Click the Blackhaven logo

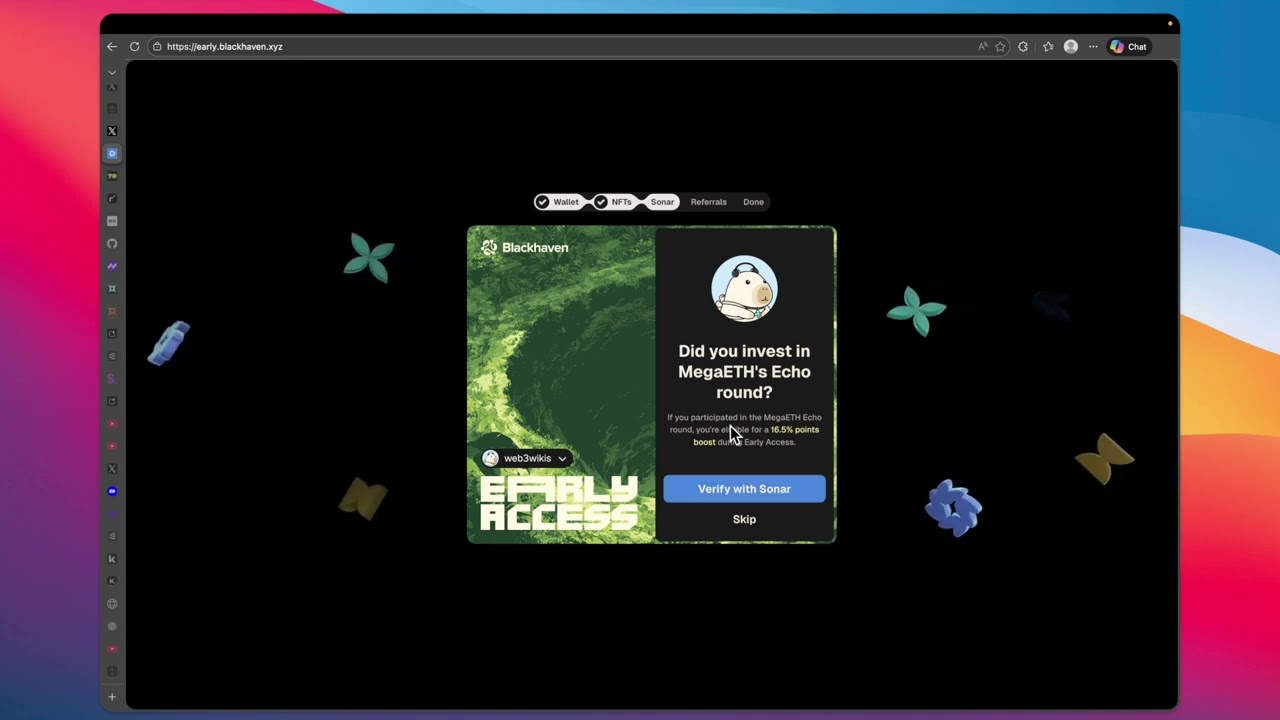(x=524, y=247)
